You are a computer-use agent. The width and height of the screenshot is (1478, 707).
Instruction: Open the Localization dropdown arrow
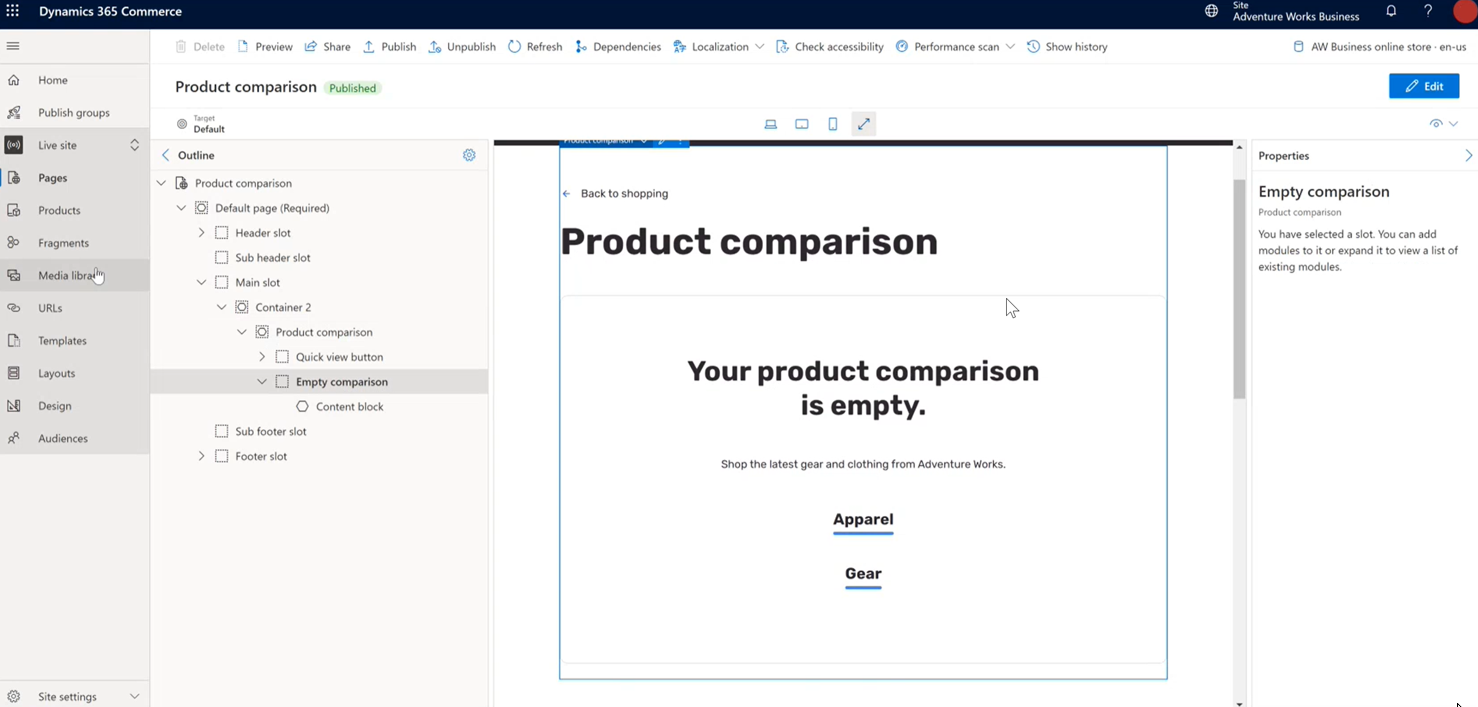pos(760,47)
